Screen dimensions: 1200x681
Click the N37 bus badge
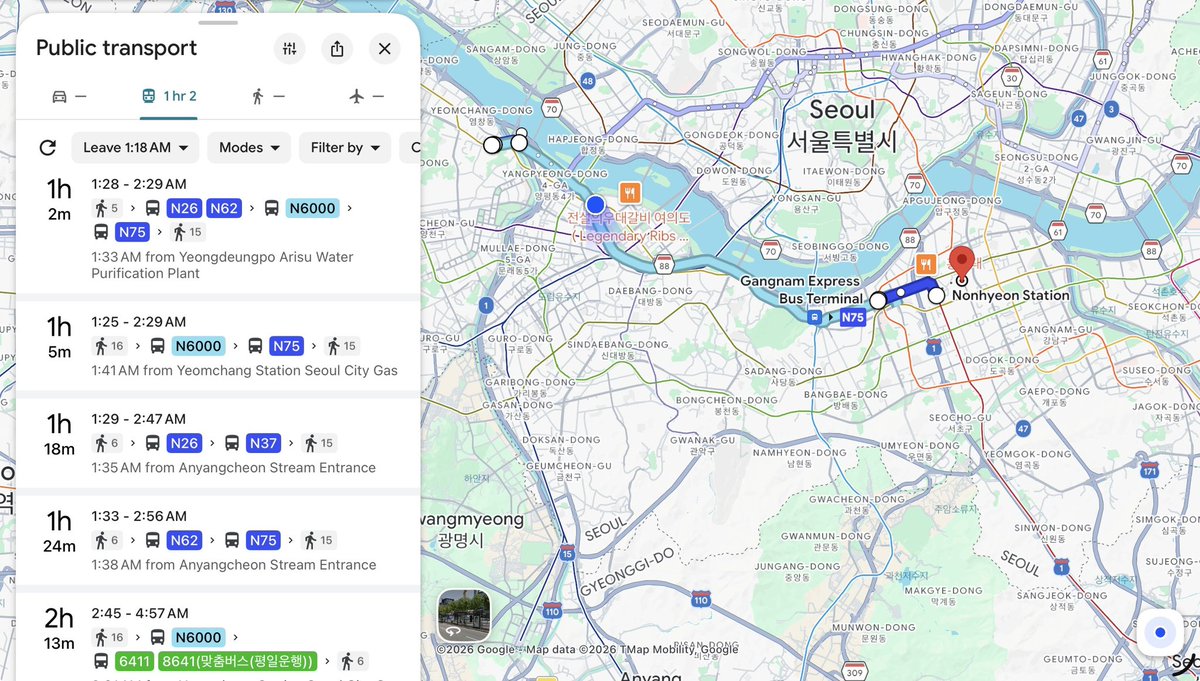[x=263, y=443]
